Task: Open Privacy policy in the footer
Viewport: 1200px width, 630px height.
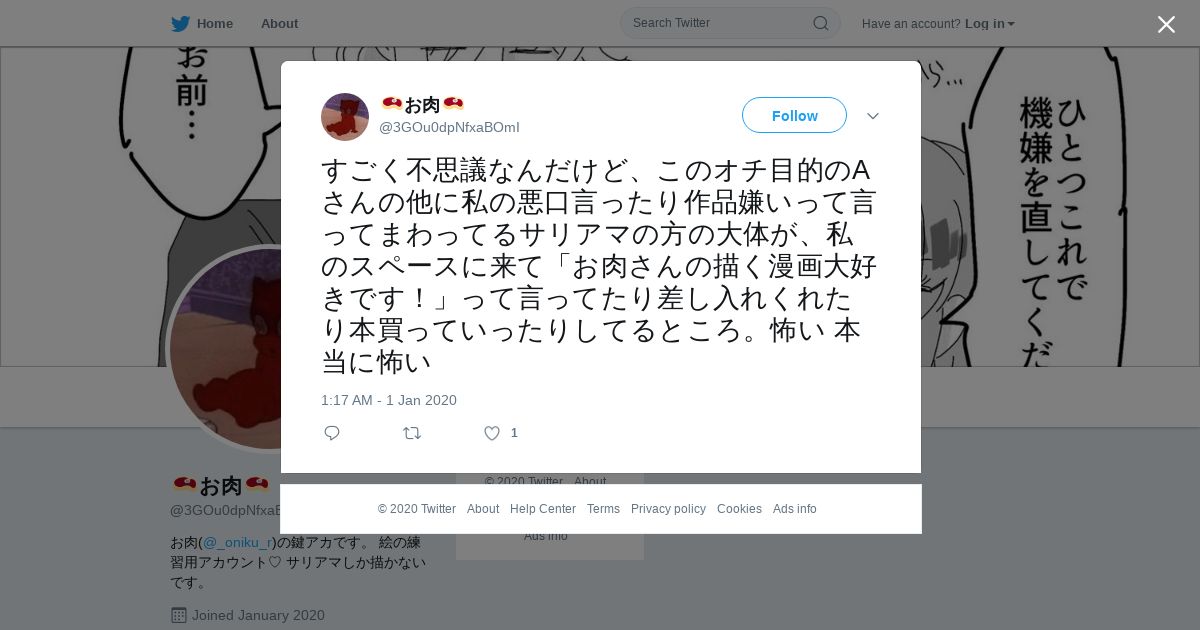Action: click(x=668, y=509)
